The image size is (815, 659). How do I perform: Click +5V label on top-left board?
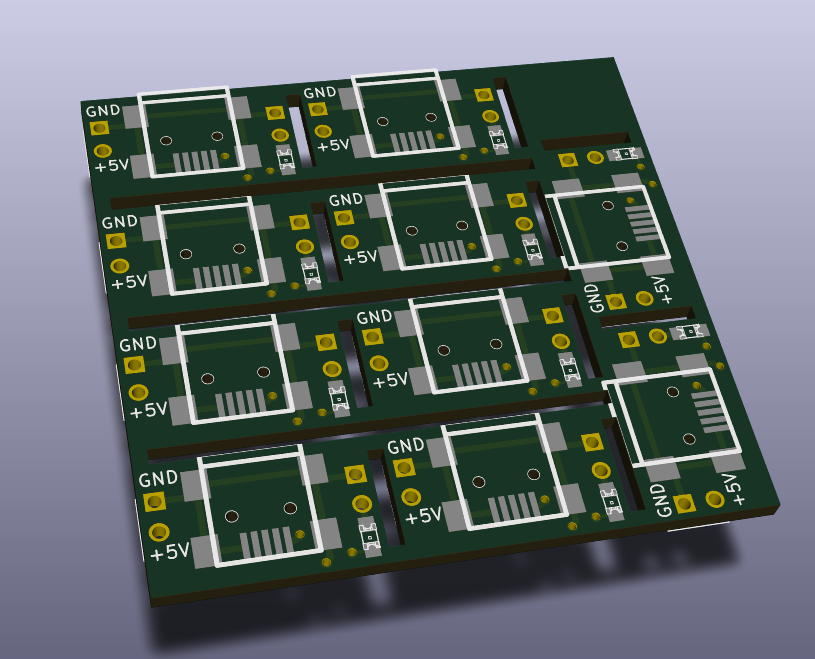(112, 166)
